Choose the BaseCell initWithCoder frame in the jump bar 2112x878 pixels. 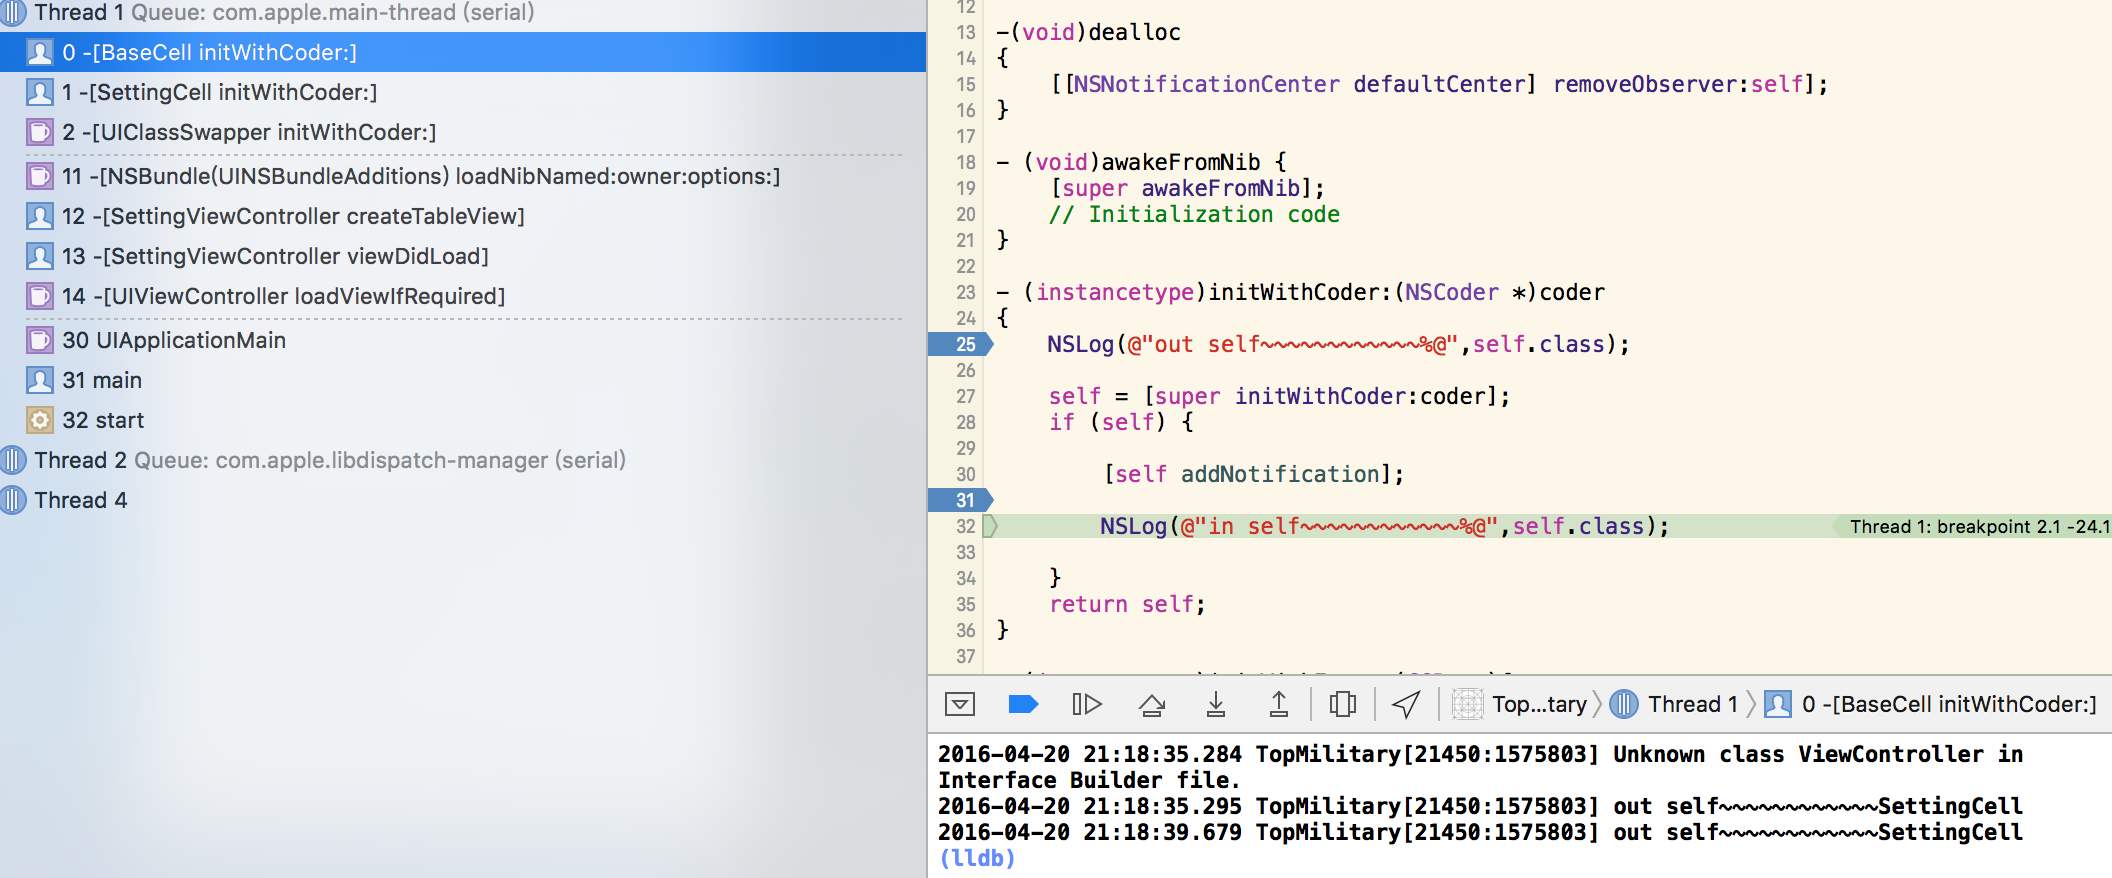click(1931, 704)
